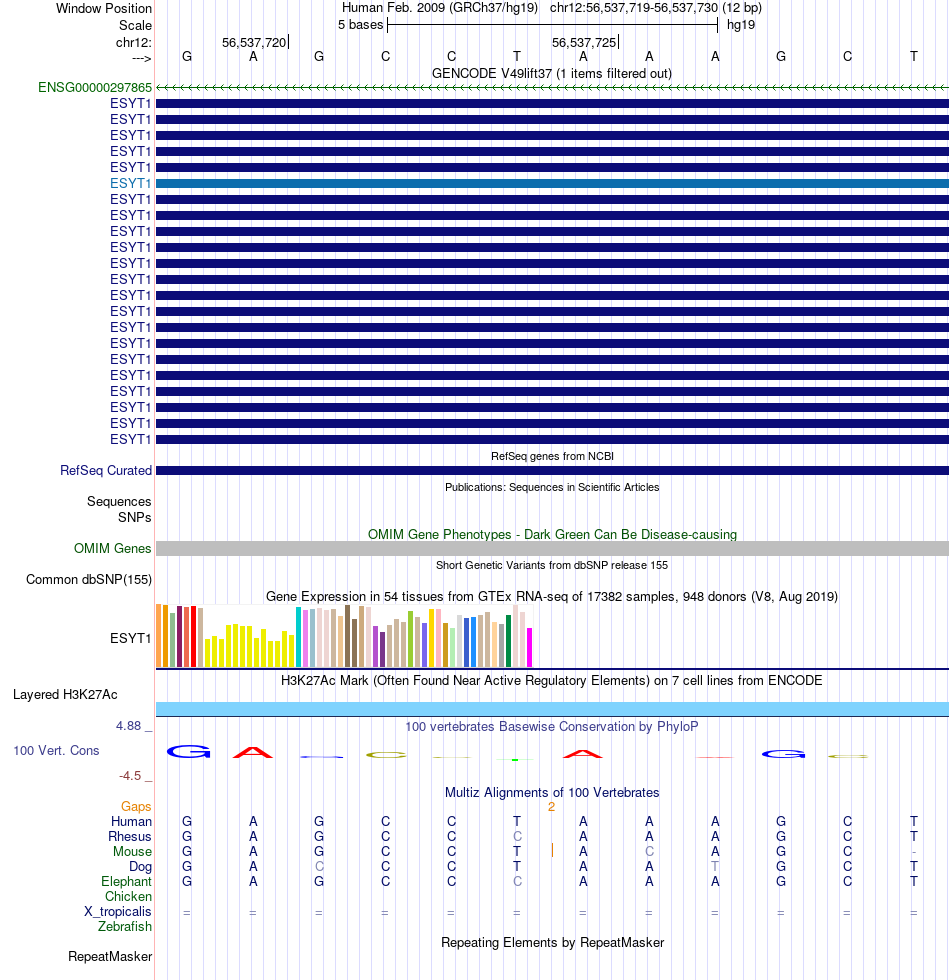Viewport: 950px width, 980px height.
Task: Open the H3K27Ac Mark track title
Action: click(x=552, y=680)
